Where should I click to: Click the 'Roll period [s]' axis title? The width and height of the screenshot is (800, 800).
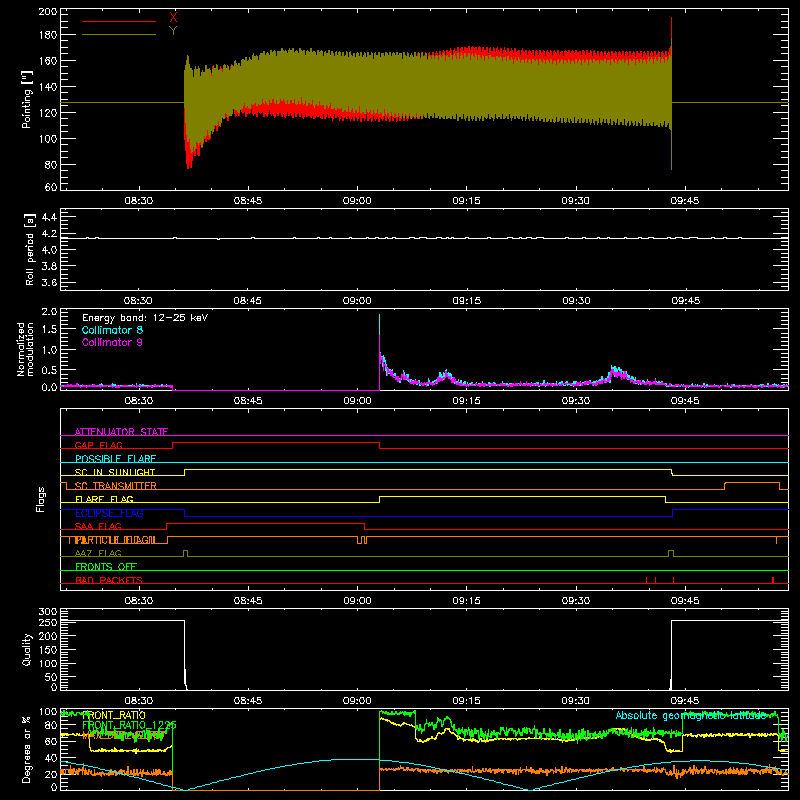(x=30, y=249)
